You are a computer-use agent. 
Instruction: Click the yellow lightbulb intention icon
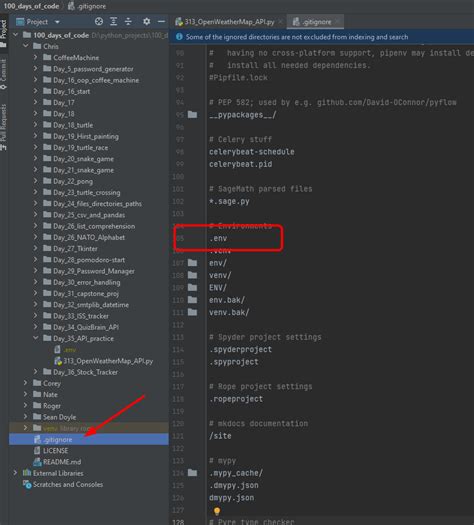pos(217,511)
